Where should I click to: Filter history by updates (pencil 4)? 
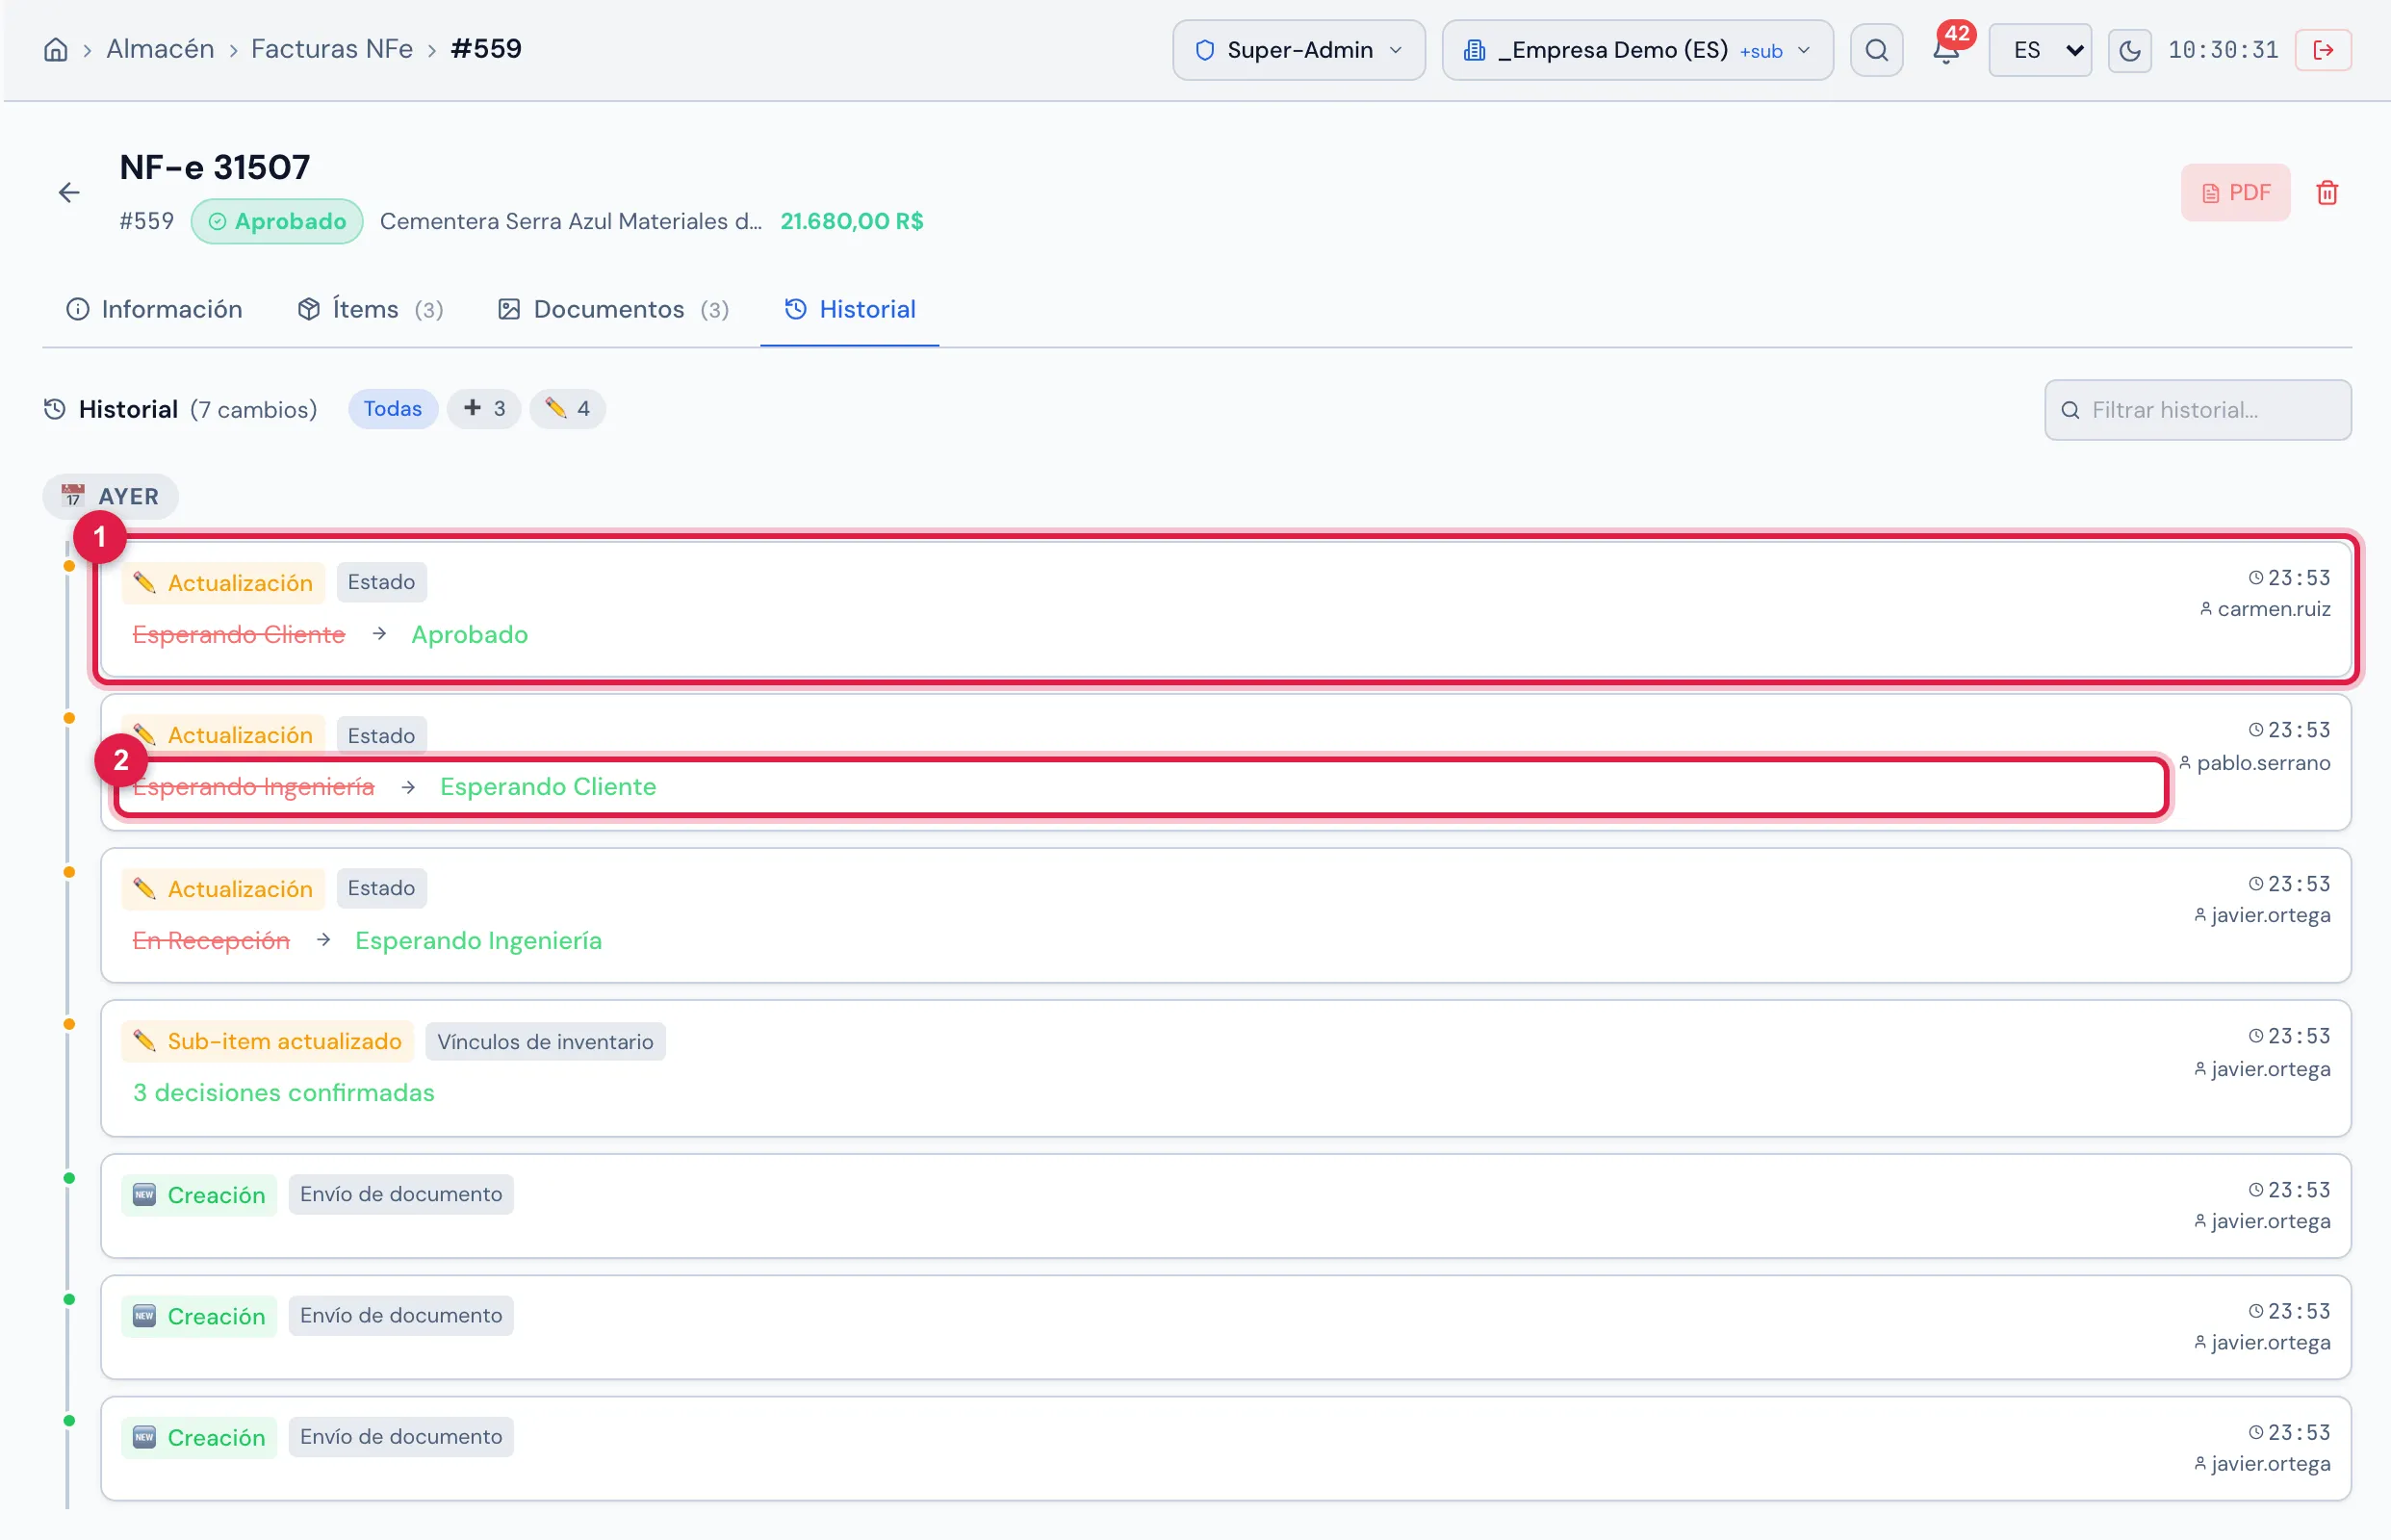click(567, 408)
